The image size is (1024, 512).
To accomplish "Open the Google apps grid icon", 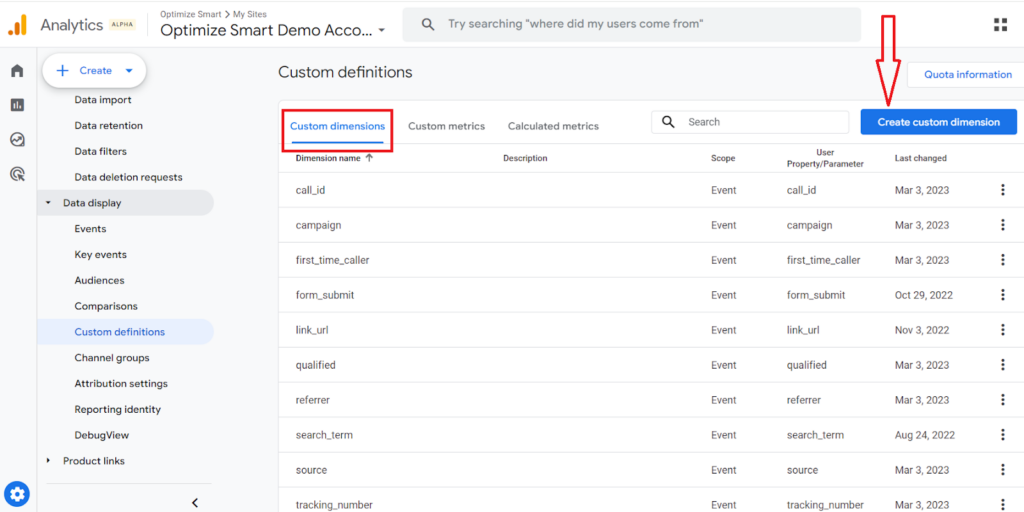I will (1000, 25).
